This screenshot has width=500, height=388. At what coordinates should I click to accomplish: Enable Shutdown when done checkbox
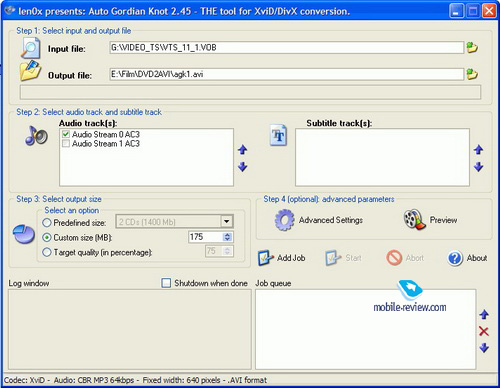click(166, 283)
